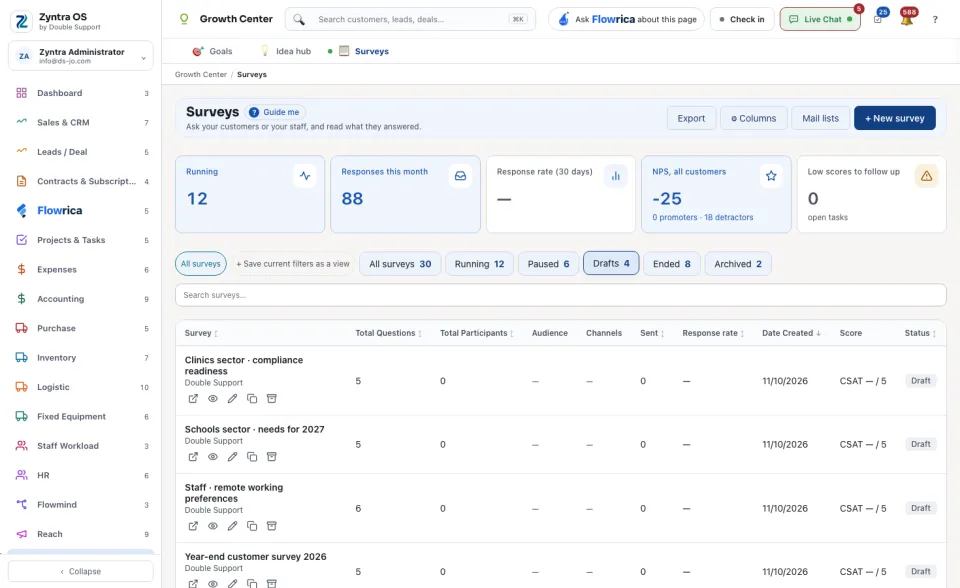Viewport: 960px width, 588px height.
Task: Click the Search surveys input field
Action: tap(560, 295)
